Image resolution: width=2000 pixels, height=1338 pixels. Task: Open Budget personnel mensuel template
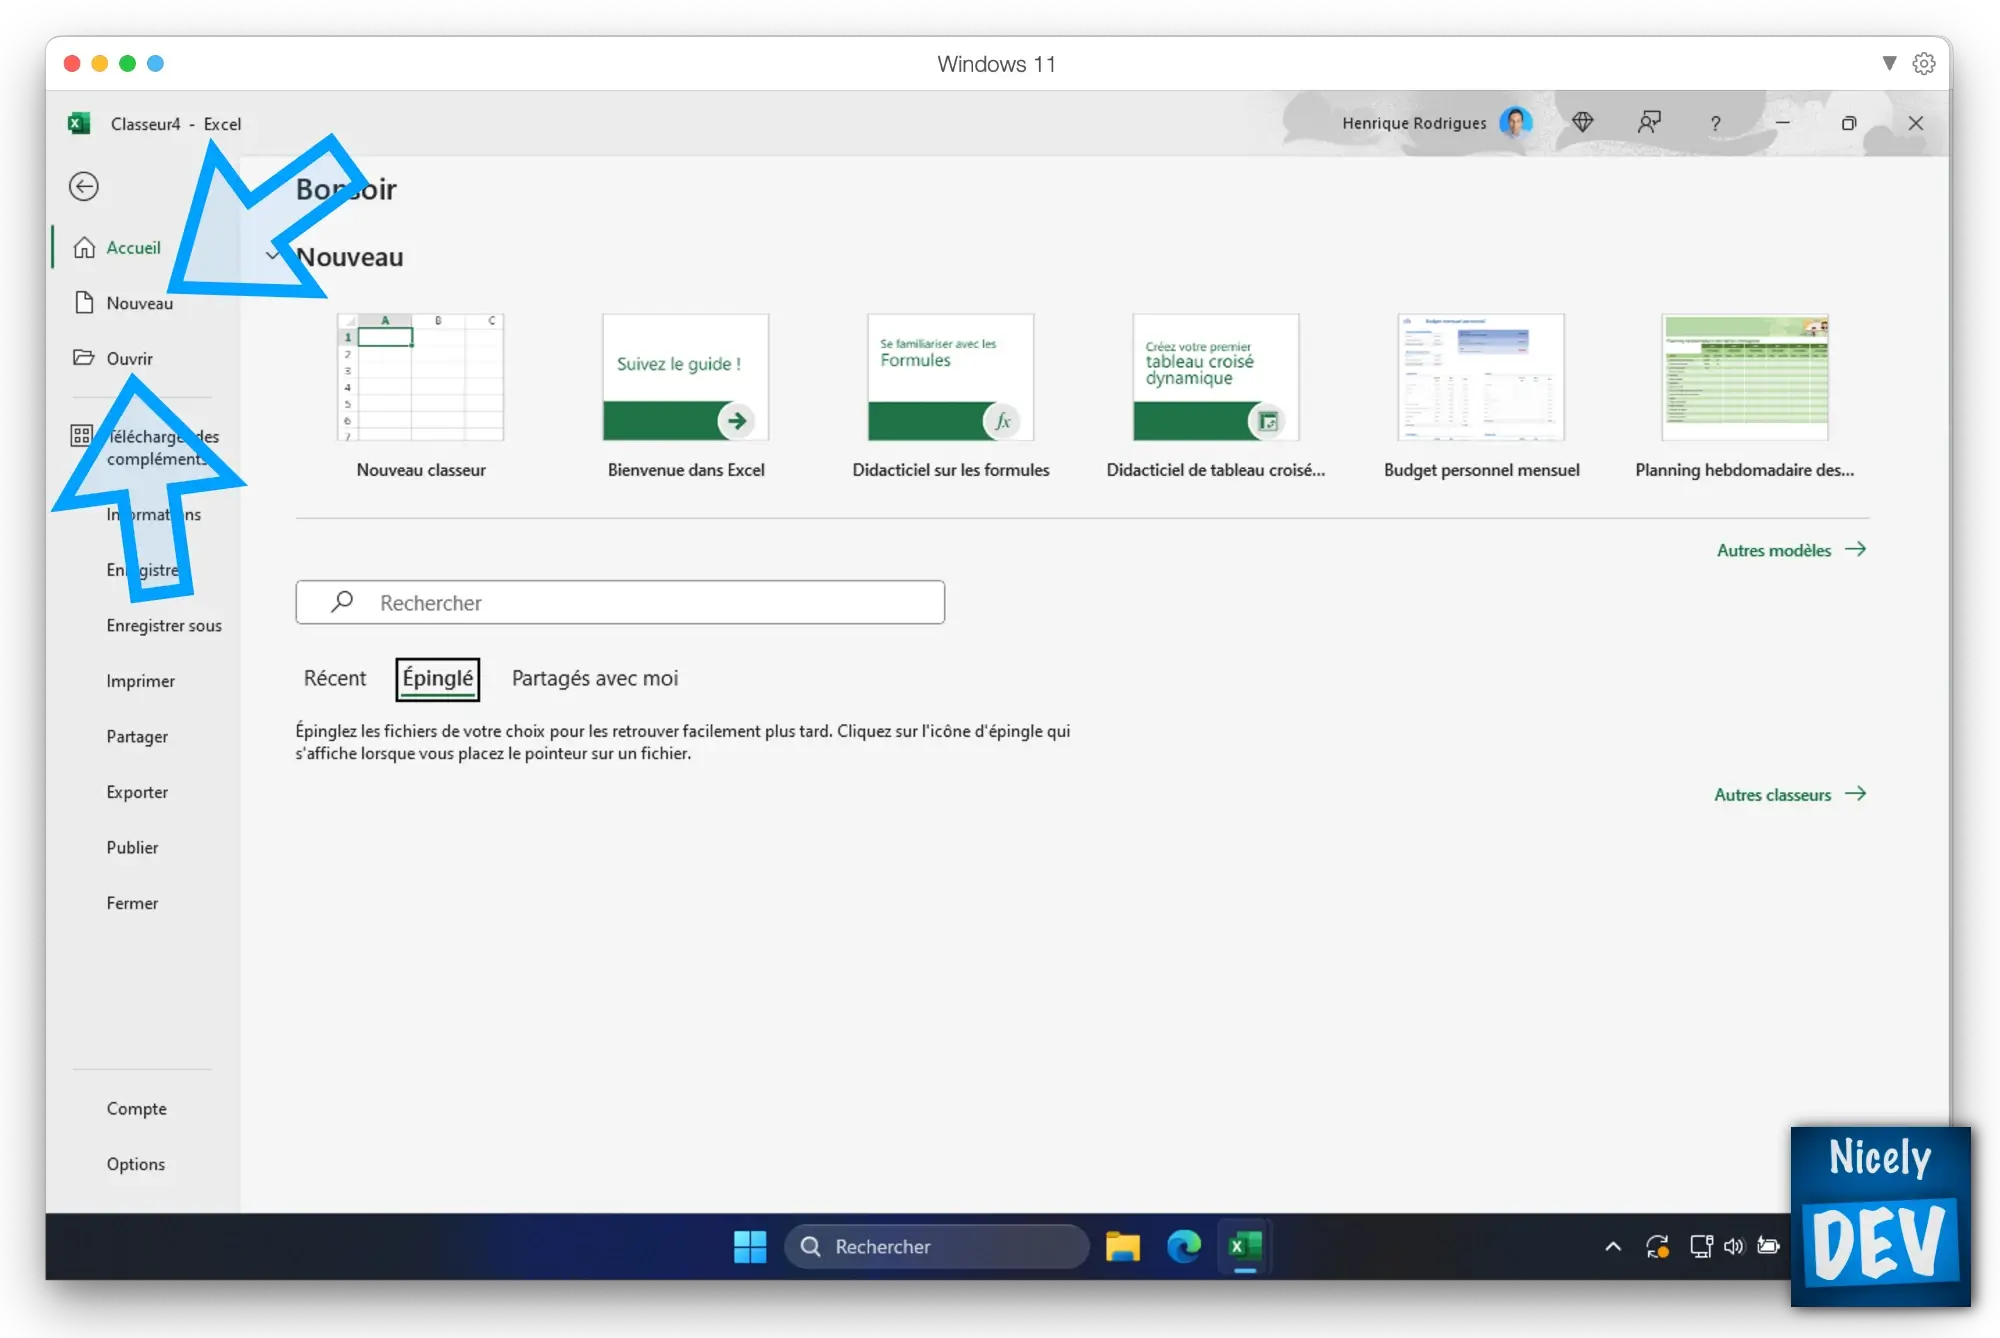click(1481, 396)
